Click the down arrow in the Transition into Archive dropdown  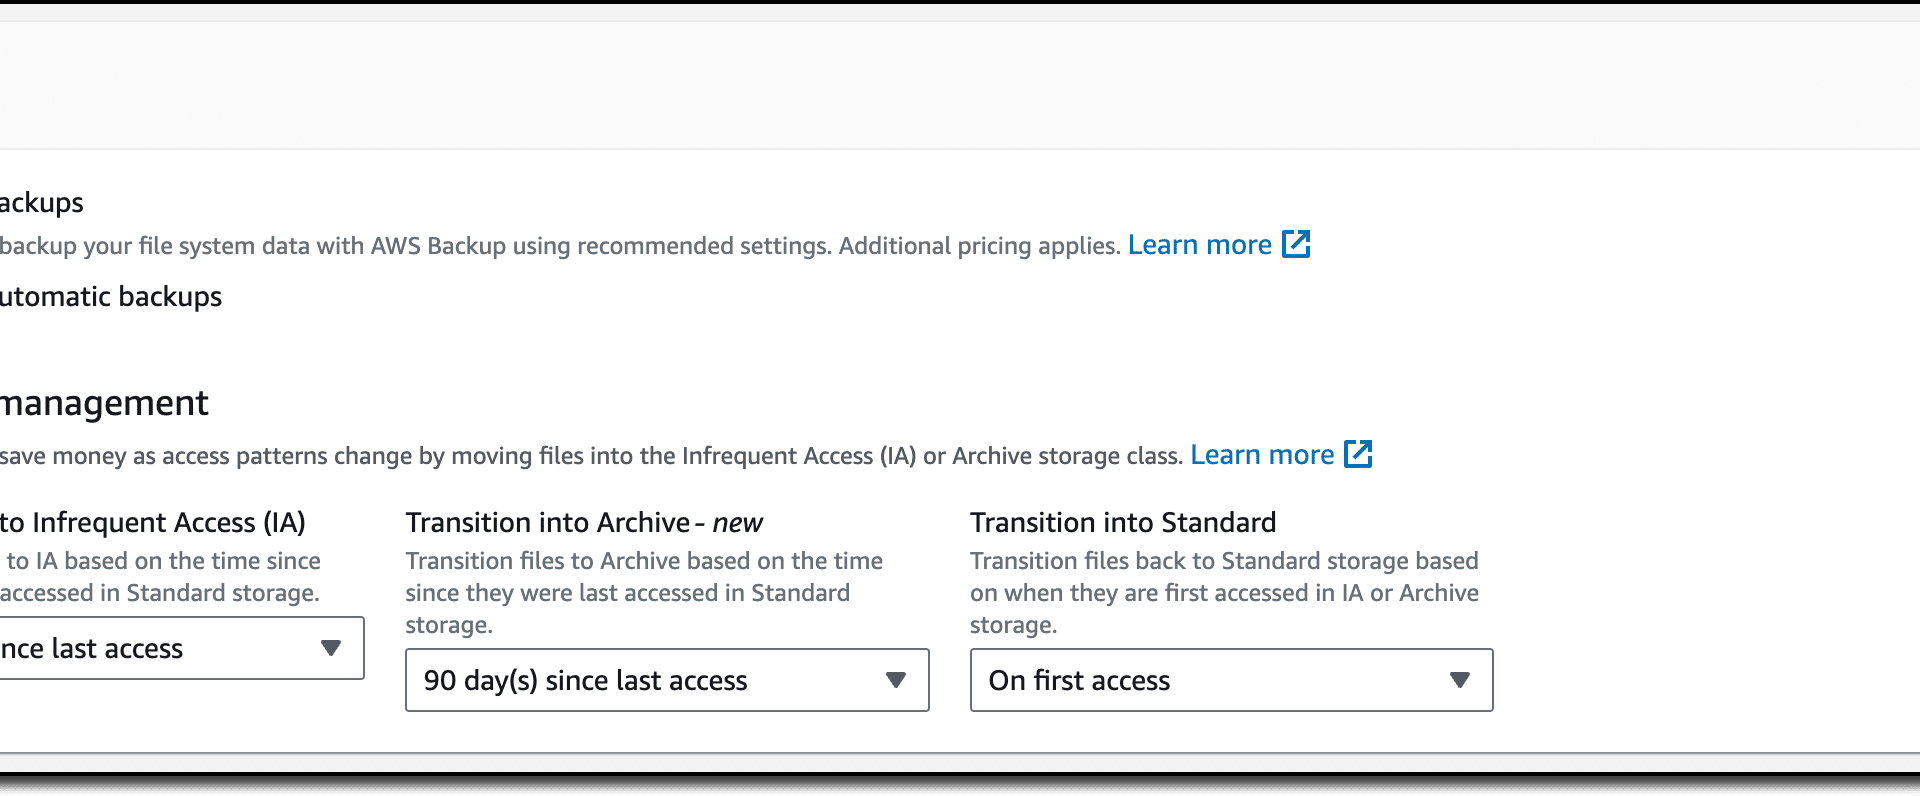coord(896,680)
